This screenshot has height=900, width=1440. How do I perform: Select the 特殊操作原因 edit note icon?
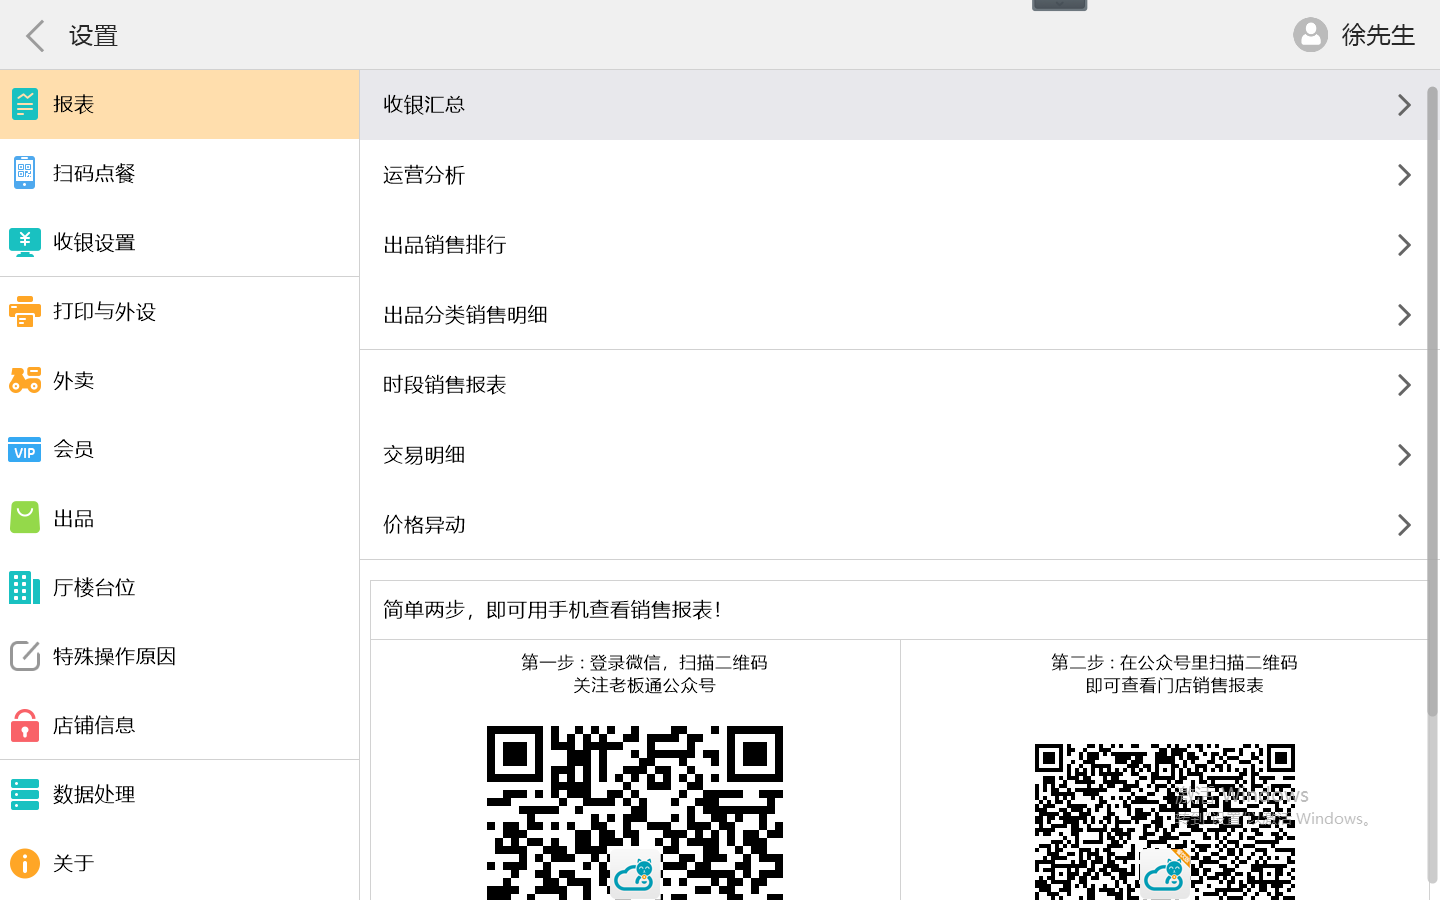(x=25, y=656)
